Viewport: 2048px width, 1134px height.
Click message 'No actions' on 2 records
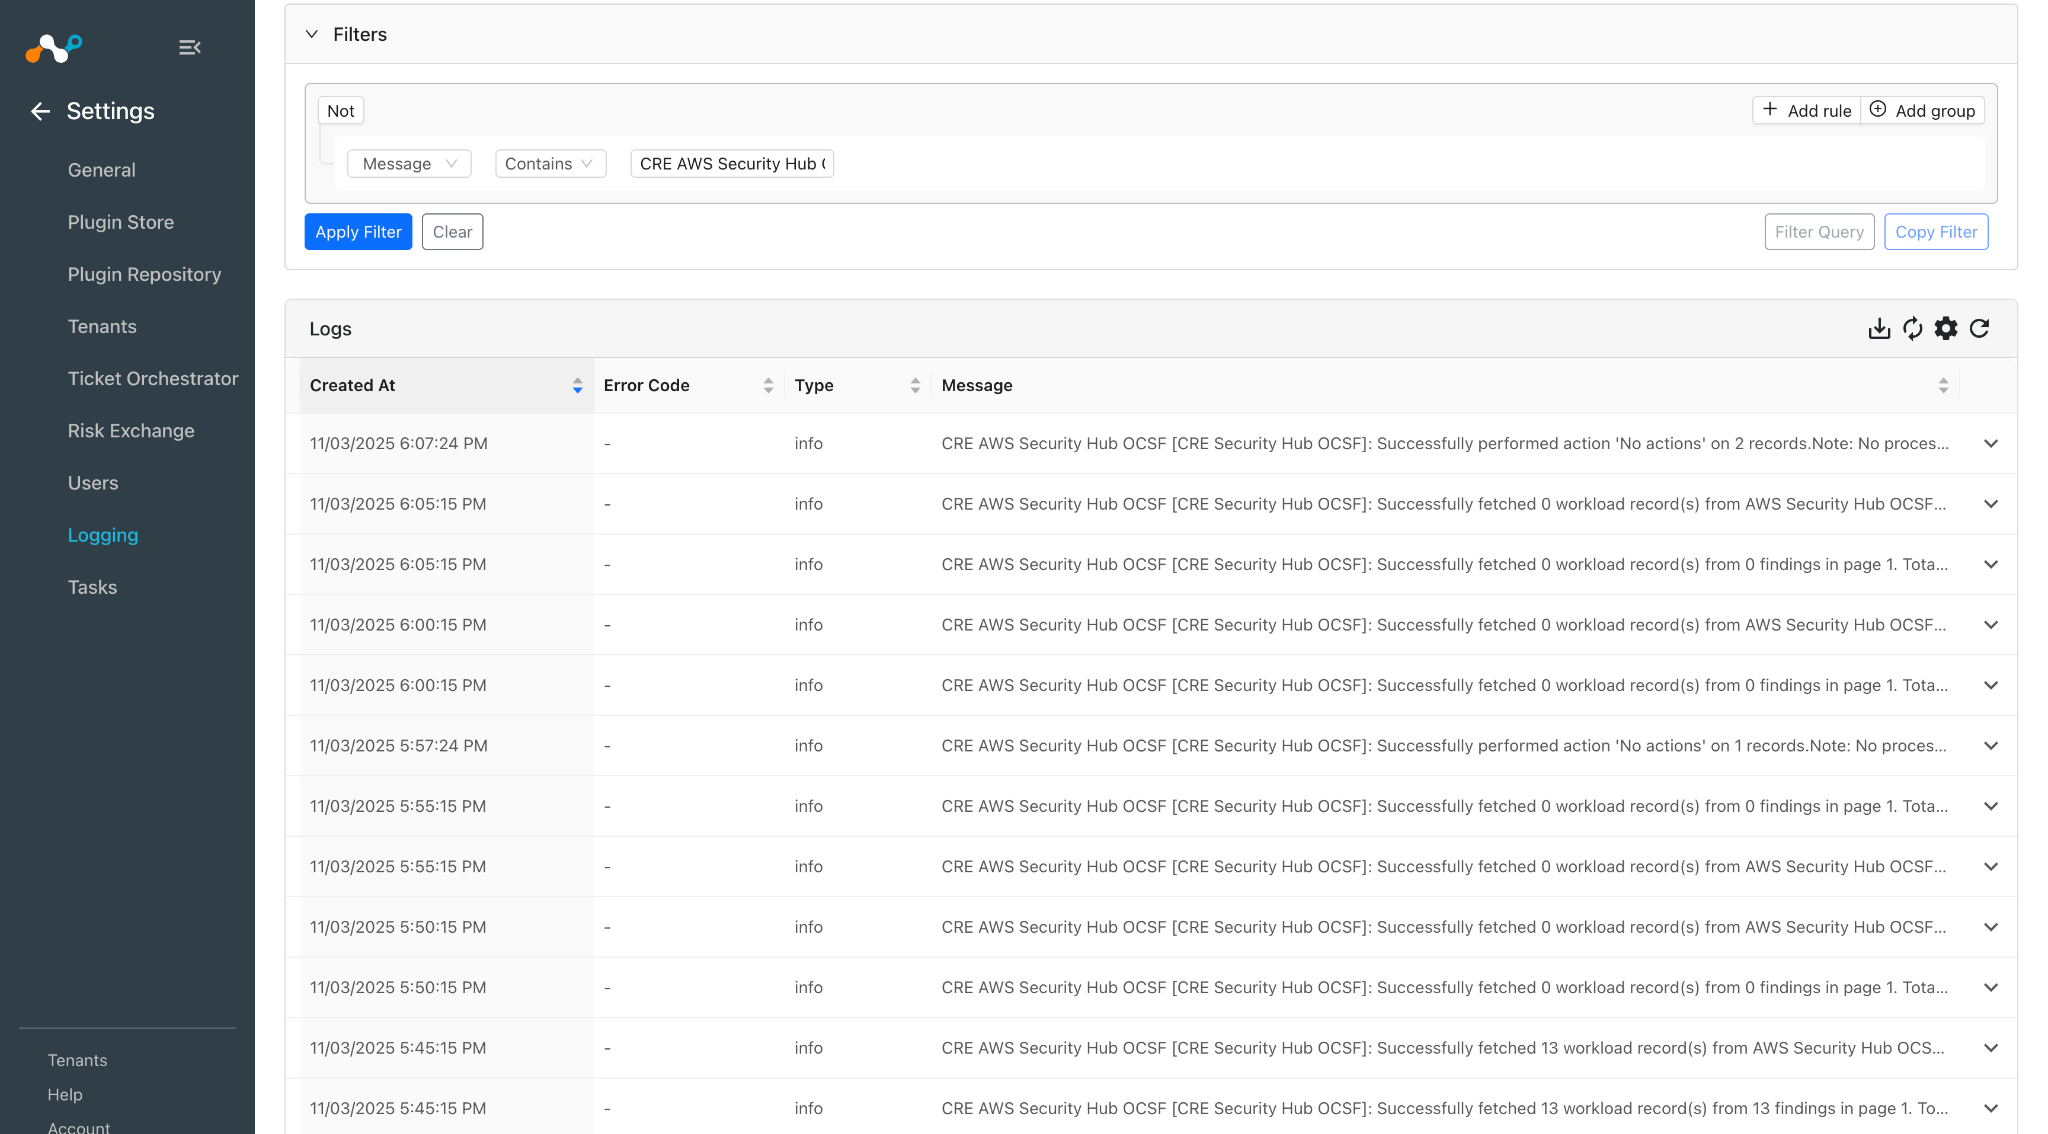[x=1445, y=444]
